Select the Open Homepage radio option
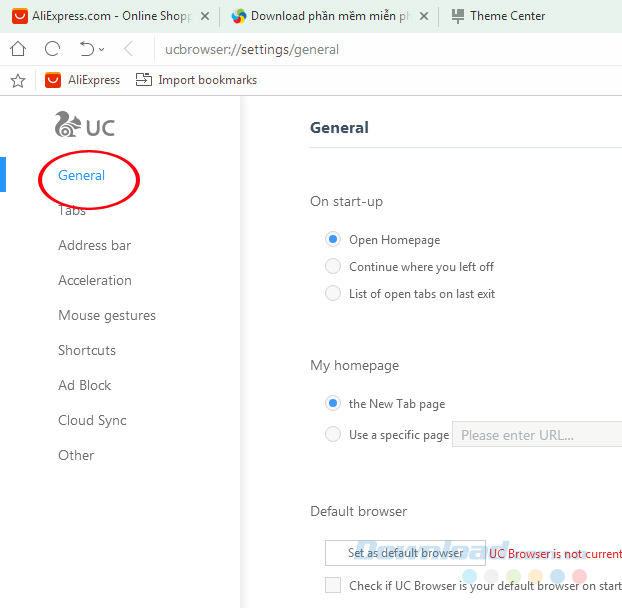This screenshot has height=608, width=622. click(x=333, y=240)
